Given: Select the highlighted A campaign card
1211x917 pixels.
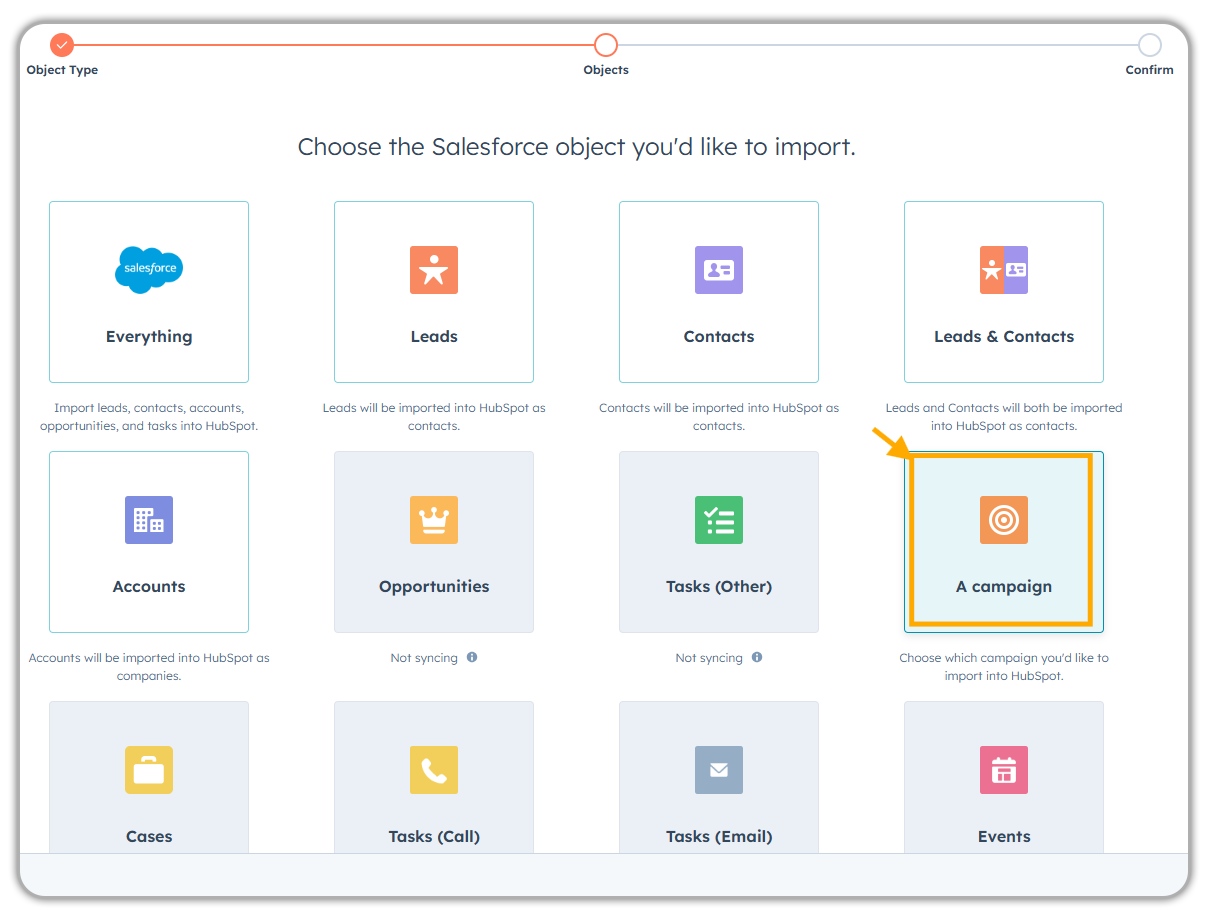Looking at the screenshot, I should 1003,542.
